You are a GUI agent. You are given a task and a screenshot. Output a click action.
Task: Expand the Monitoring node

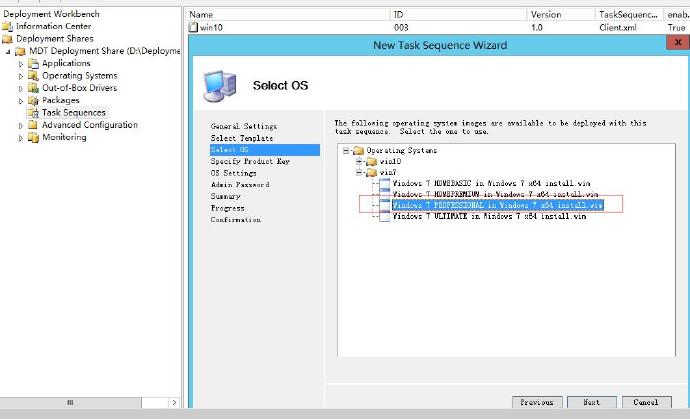click(21, 138)
